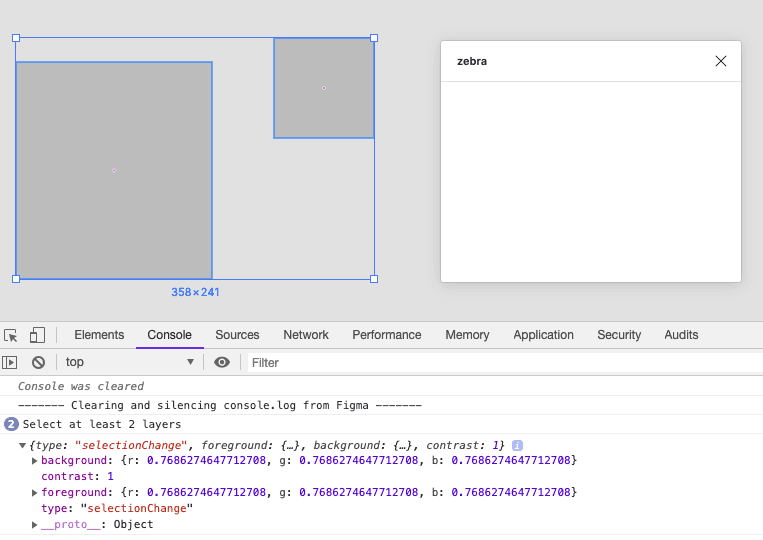The image size is (763, 540).
Task: Switch to the Elements tab
Action: pyautogui.click(x=99, y=335)
